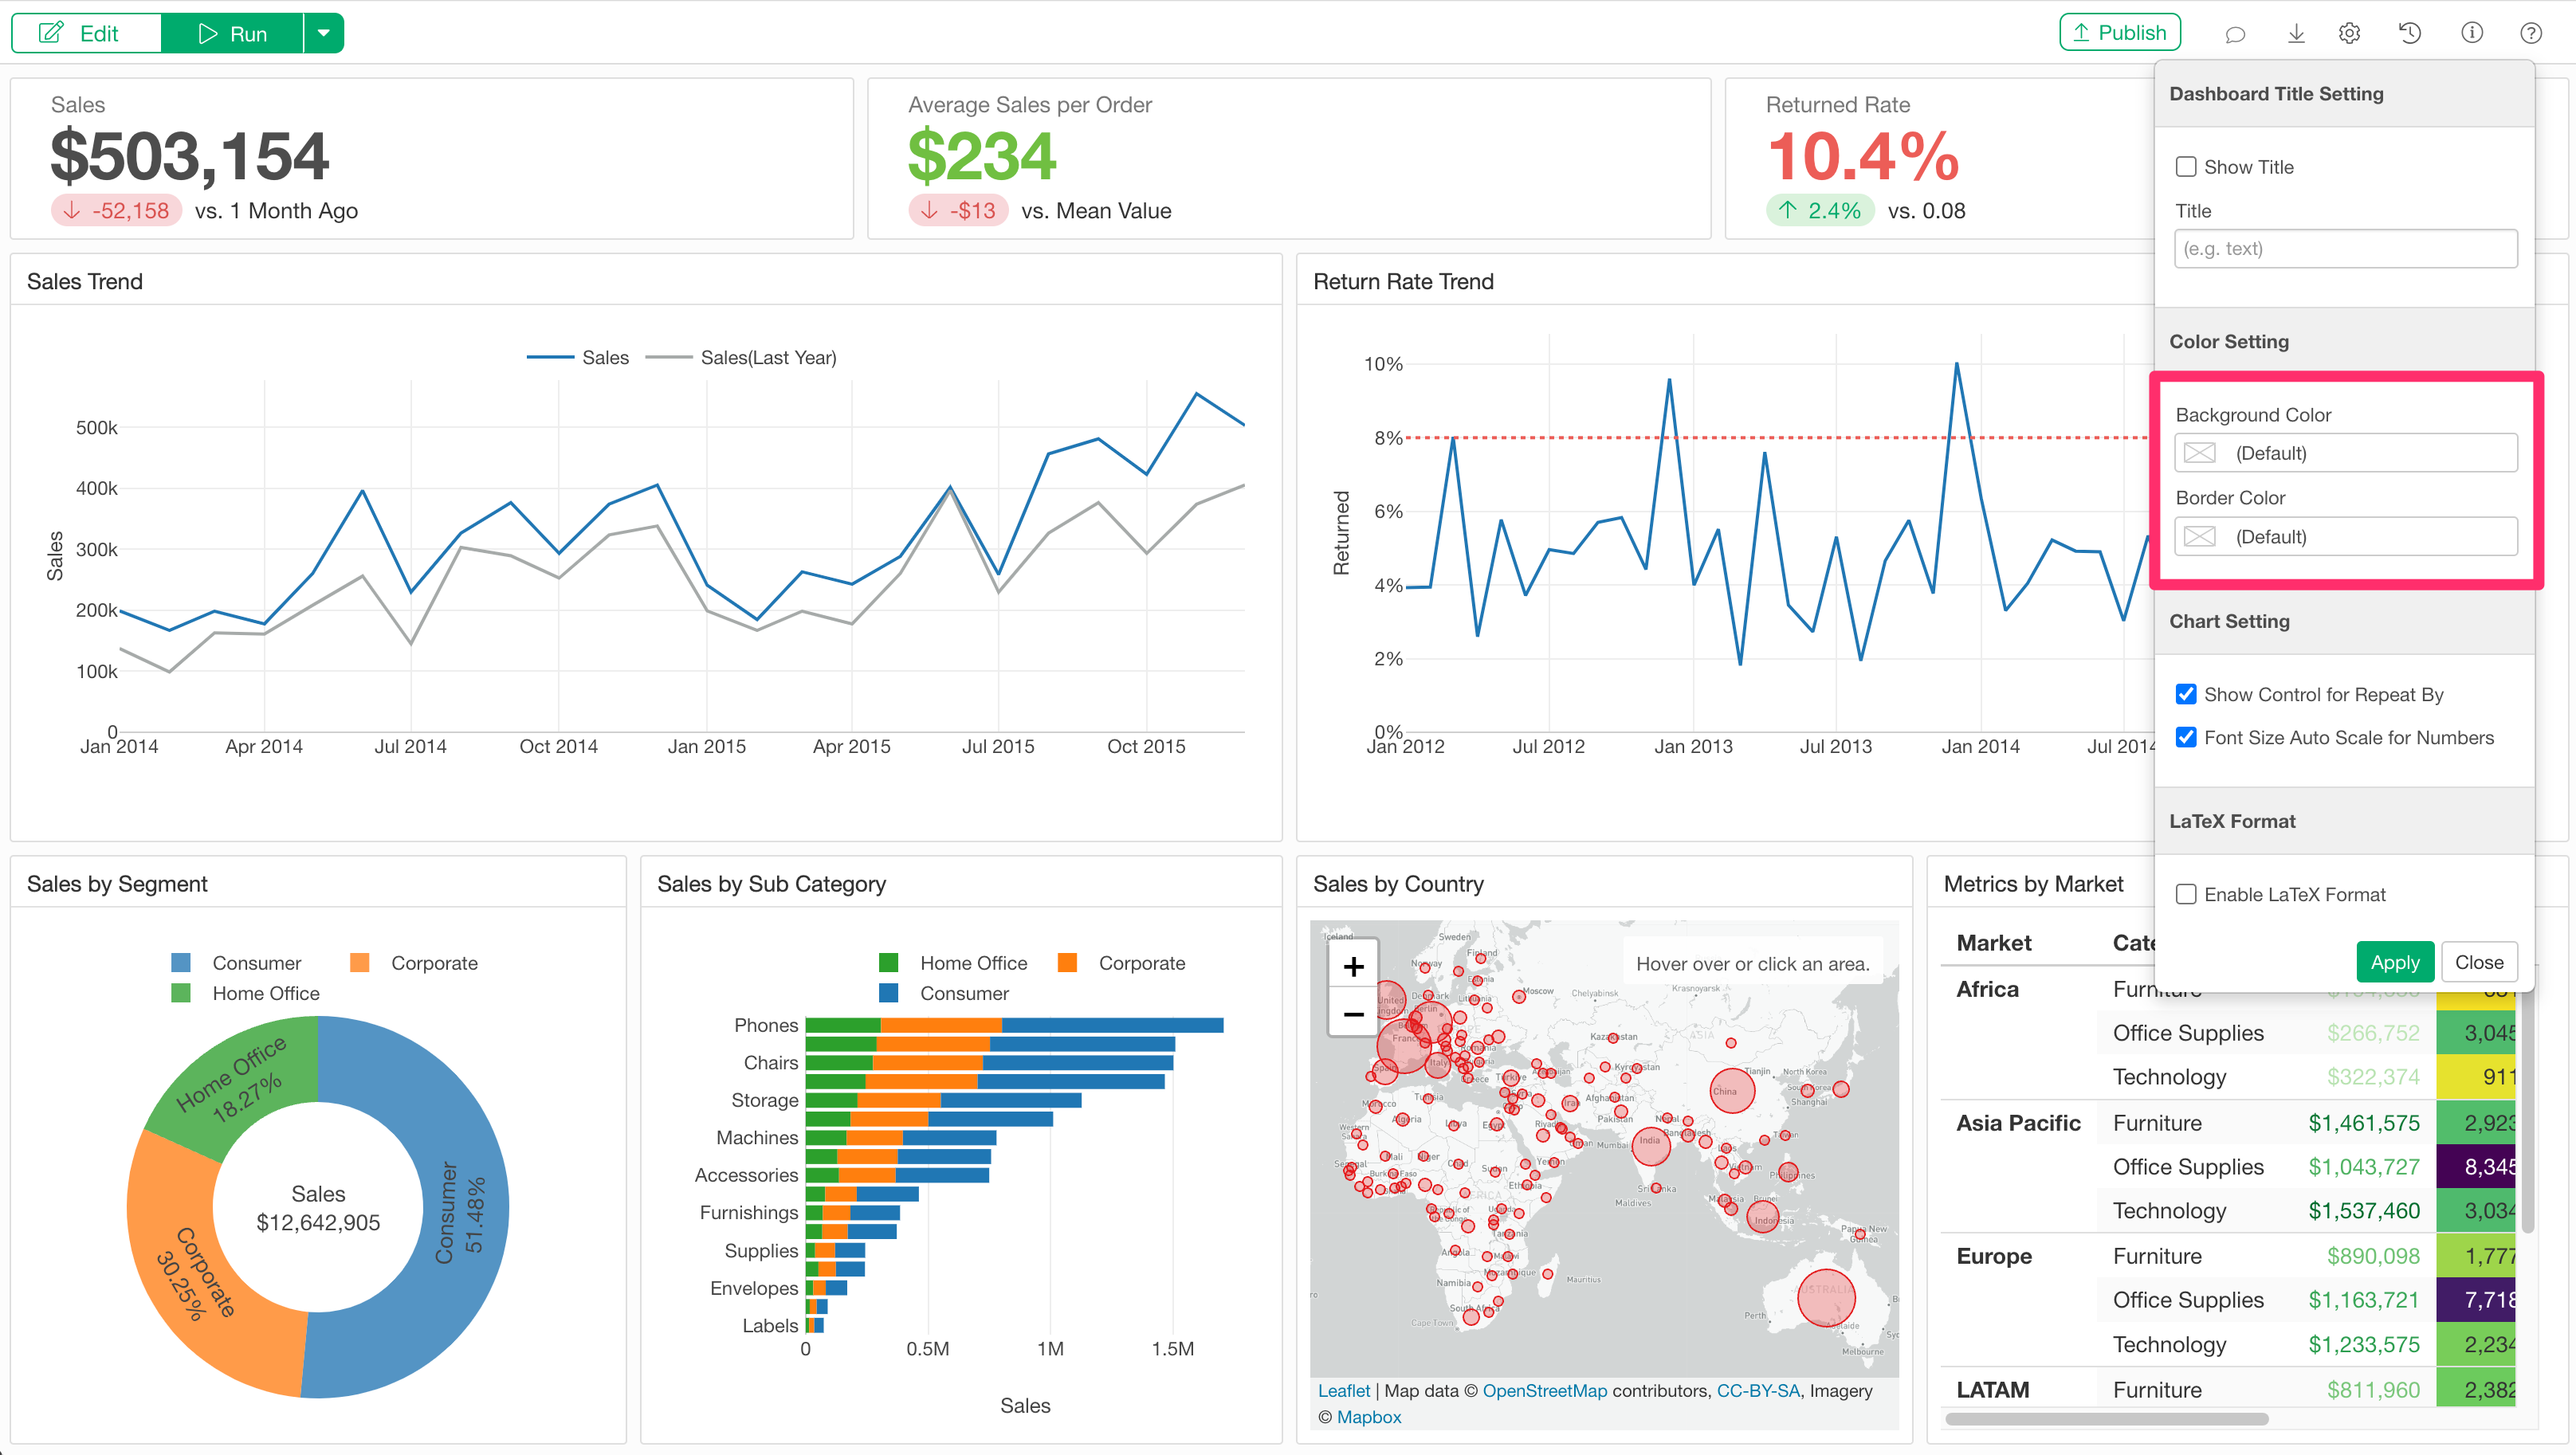The image size is (2576, 1455).
Task: Expand the Run button dropdown arrow
Action: tap(323, 33)
